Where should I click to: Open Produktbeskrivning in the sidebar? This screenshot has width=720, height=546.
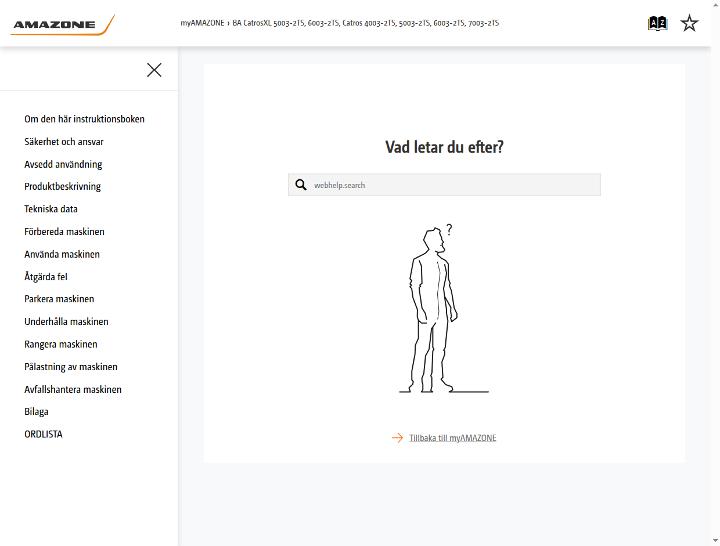pos(62,186)
